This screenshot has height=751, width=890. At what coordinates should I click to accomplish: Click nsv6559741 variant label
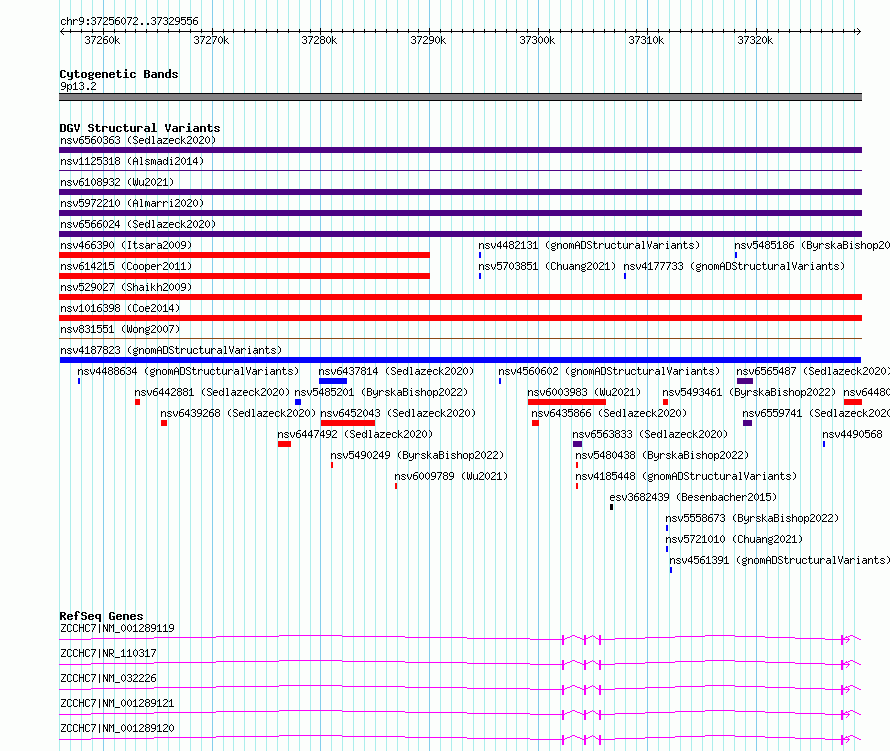point(816,413)
